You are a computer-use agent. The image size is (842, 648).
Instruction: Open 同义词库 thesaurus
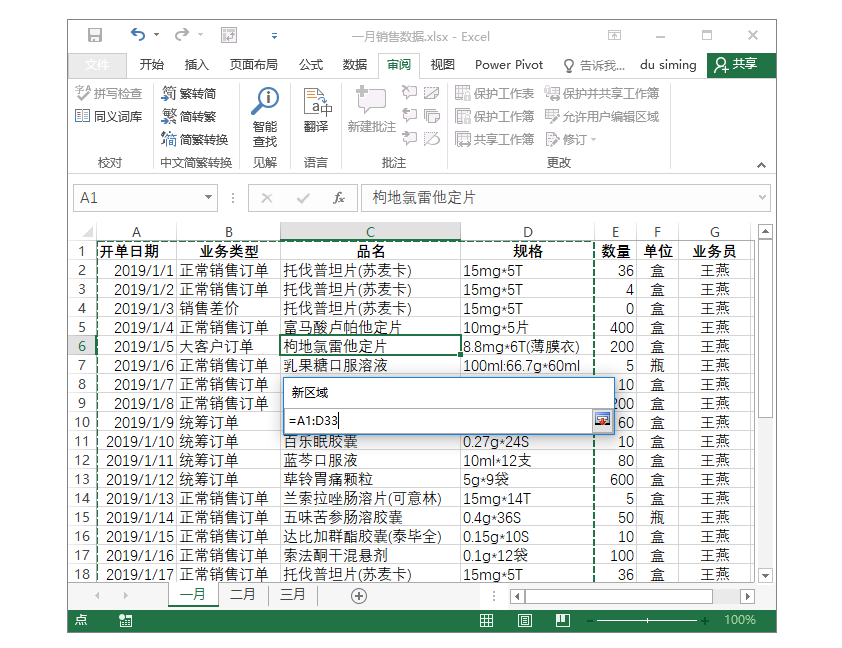pos(109,116)
